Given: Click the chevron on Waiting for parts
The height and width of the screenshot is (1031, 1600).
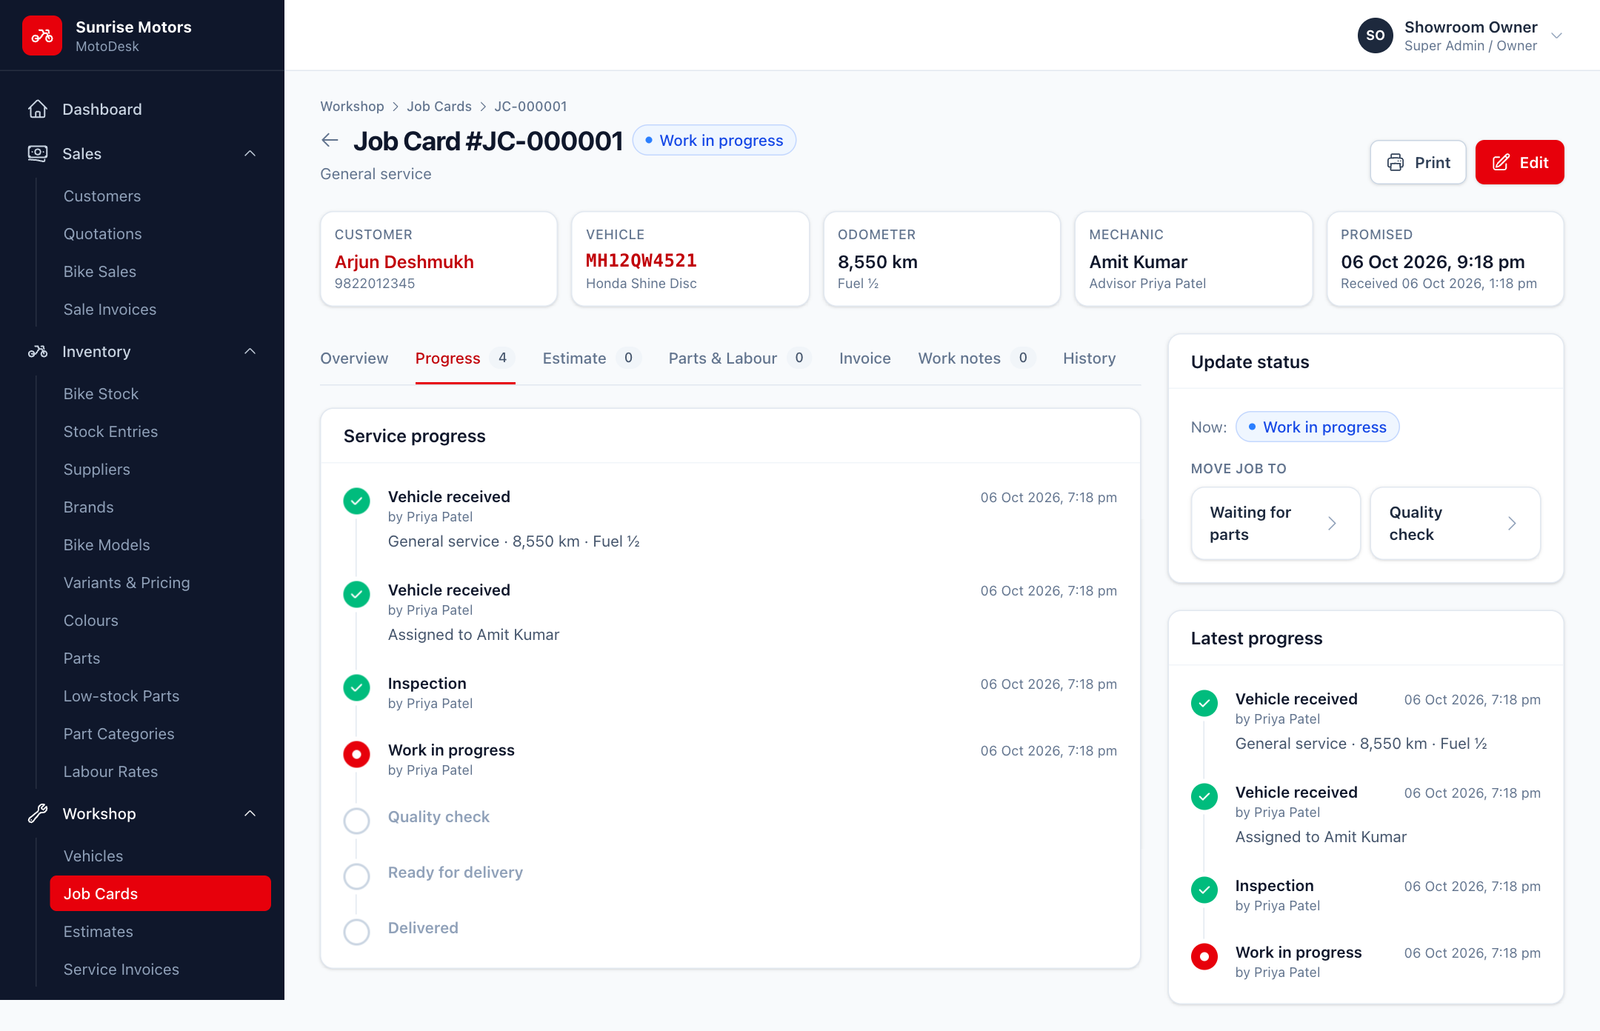Looking at the screenshot, I should 1332,523.
